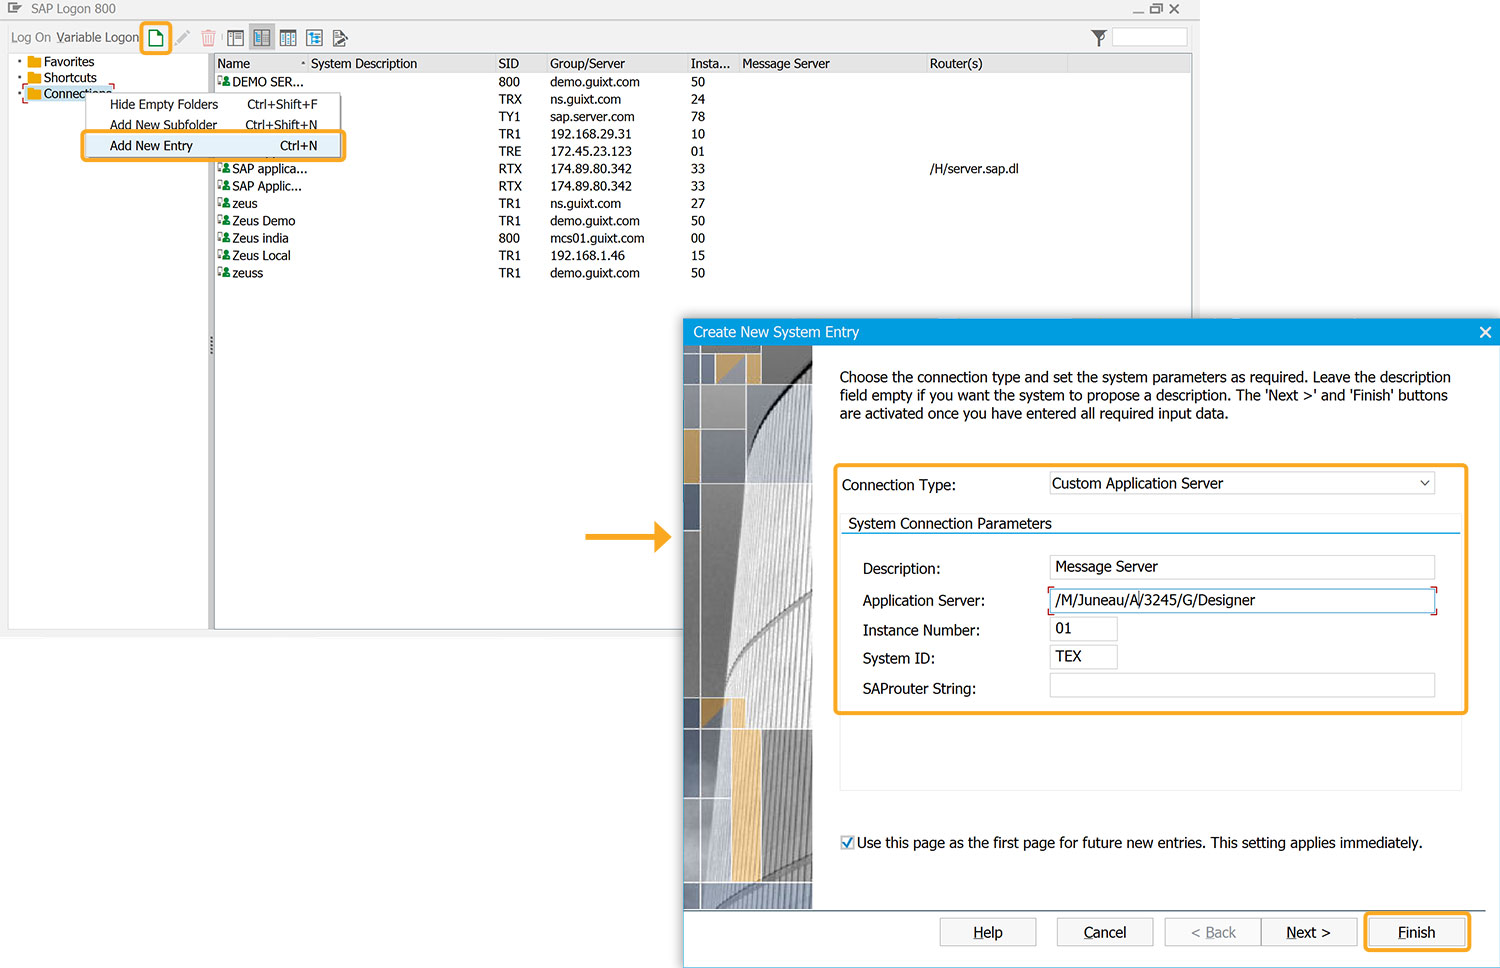The width and height of the screenshot is (1500, 968).
Task: Click the SAP Applic... connection icon
Action: click(224, 185)
